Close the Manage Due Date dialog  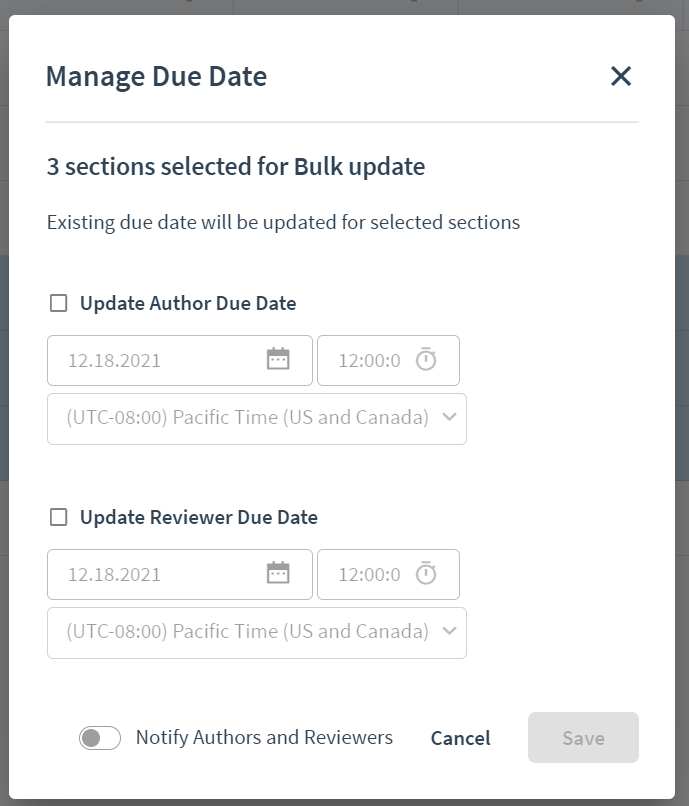(x=621, y=76)
